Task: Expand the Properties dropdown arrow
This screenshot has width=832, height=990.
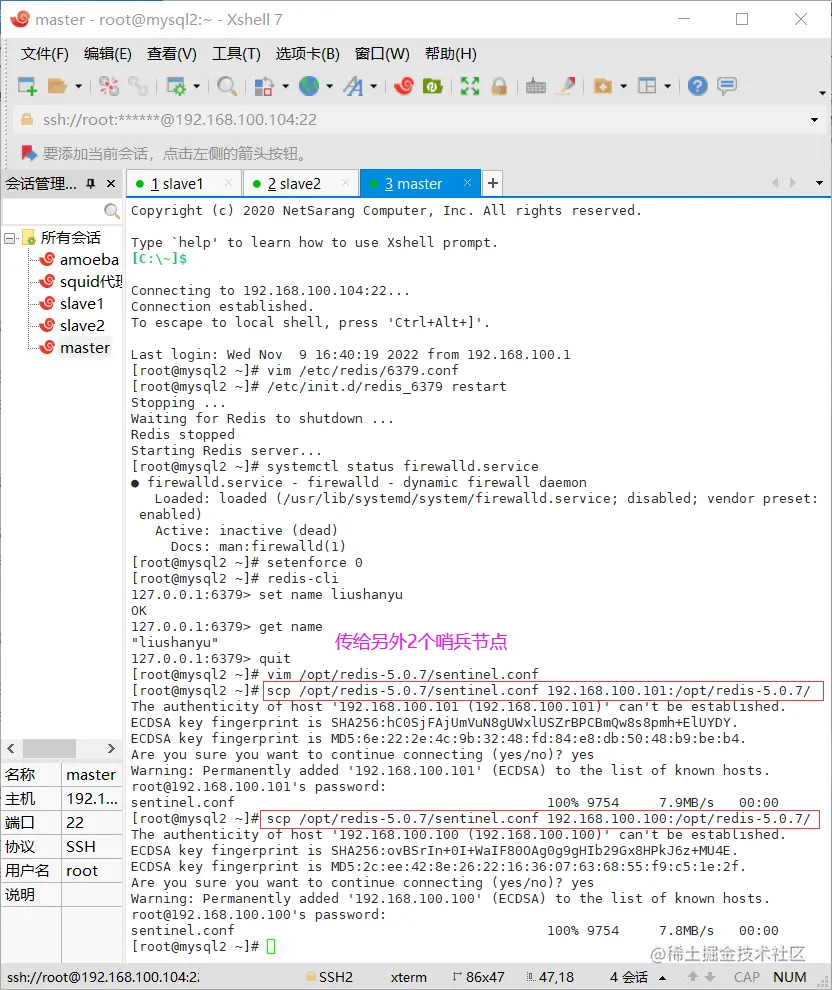Action: (196, 86)
